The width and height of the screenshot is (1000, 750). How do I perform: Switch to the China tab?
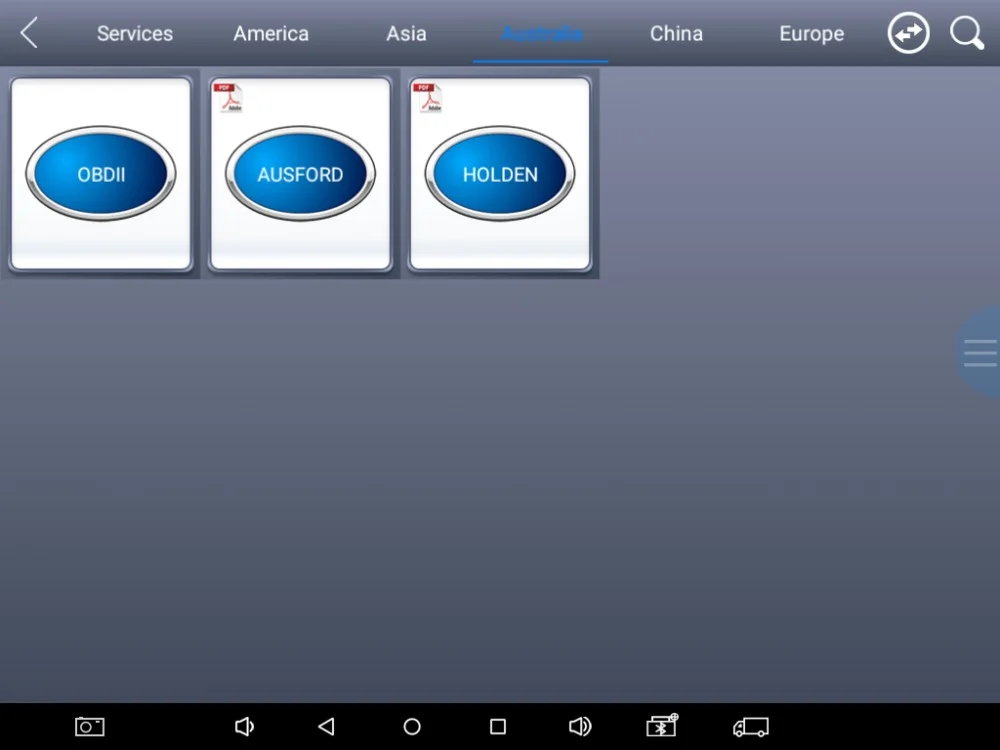676,33
